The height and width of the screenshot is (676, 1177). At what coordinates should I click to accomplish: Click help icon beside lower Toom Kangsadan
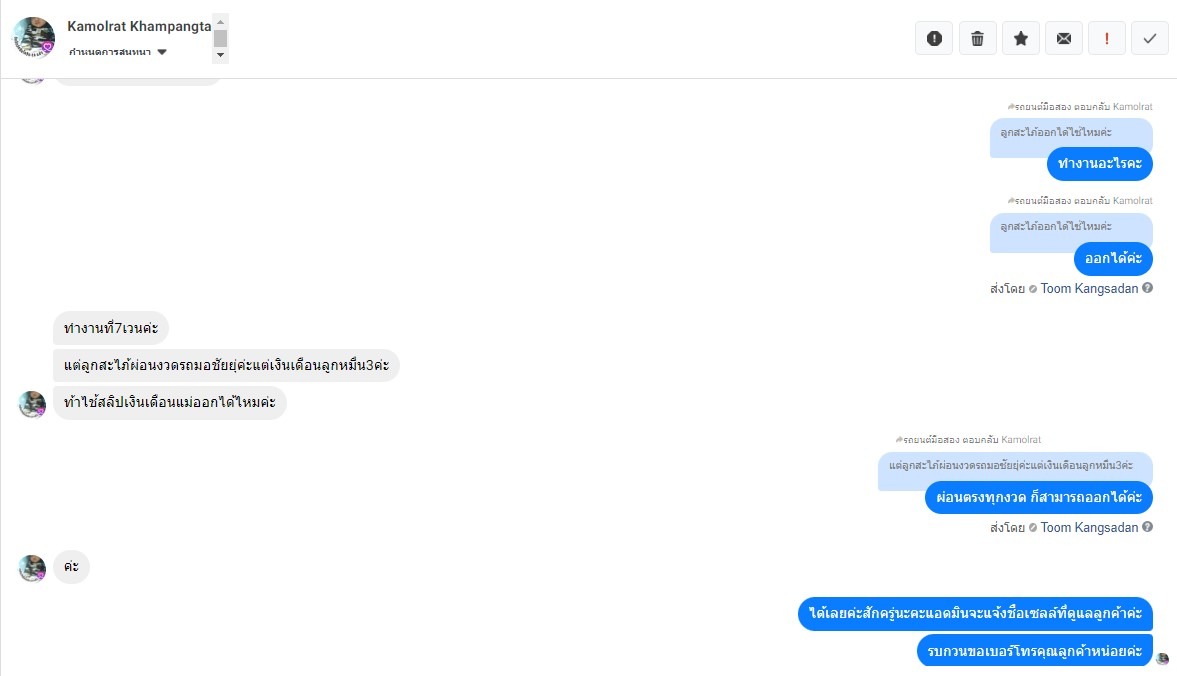[x=1147, y=527]
